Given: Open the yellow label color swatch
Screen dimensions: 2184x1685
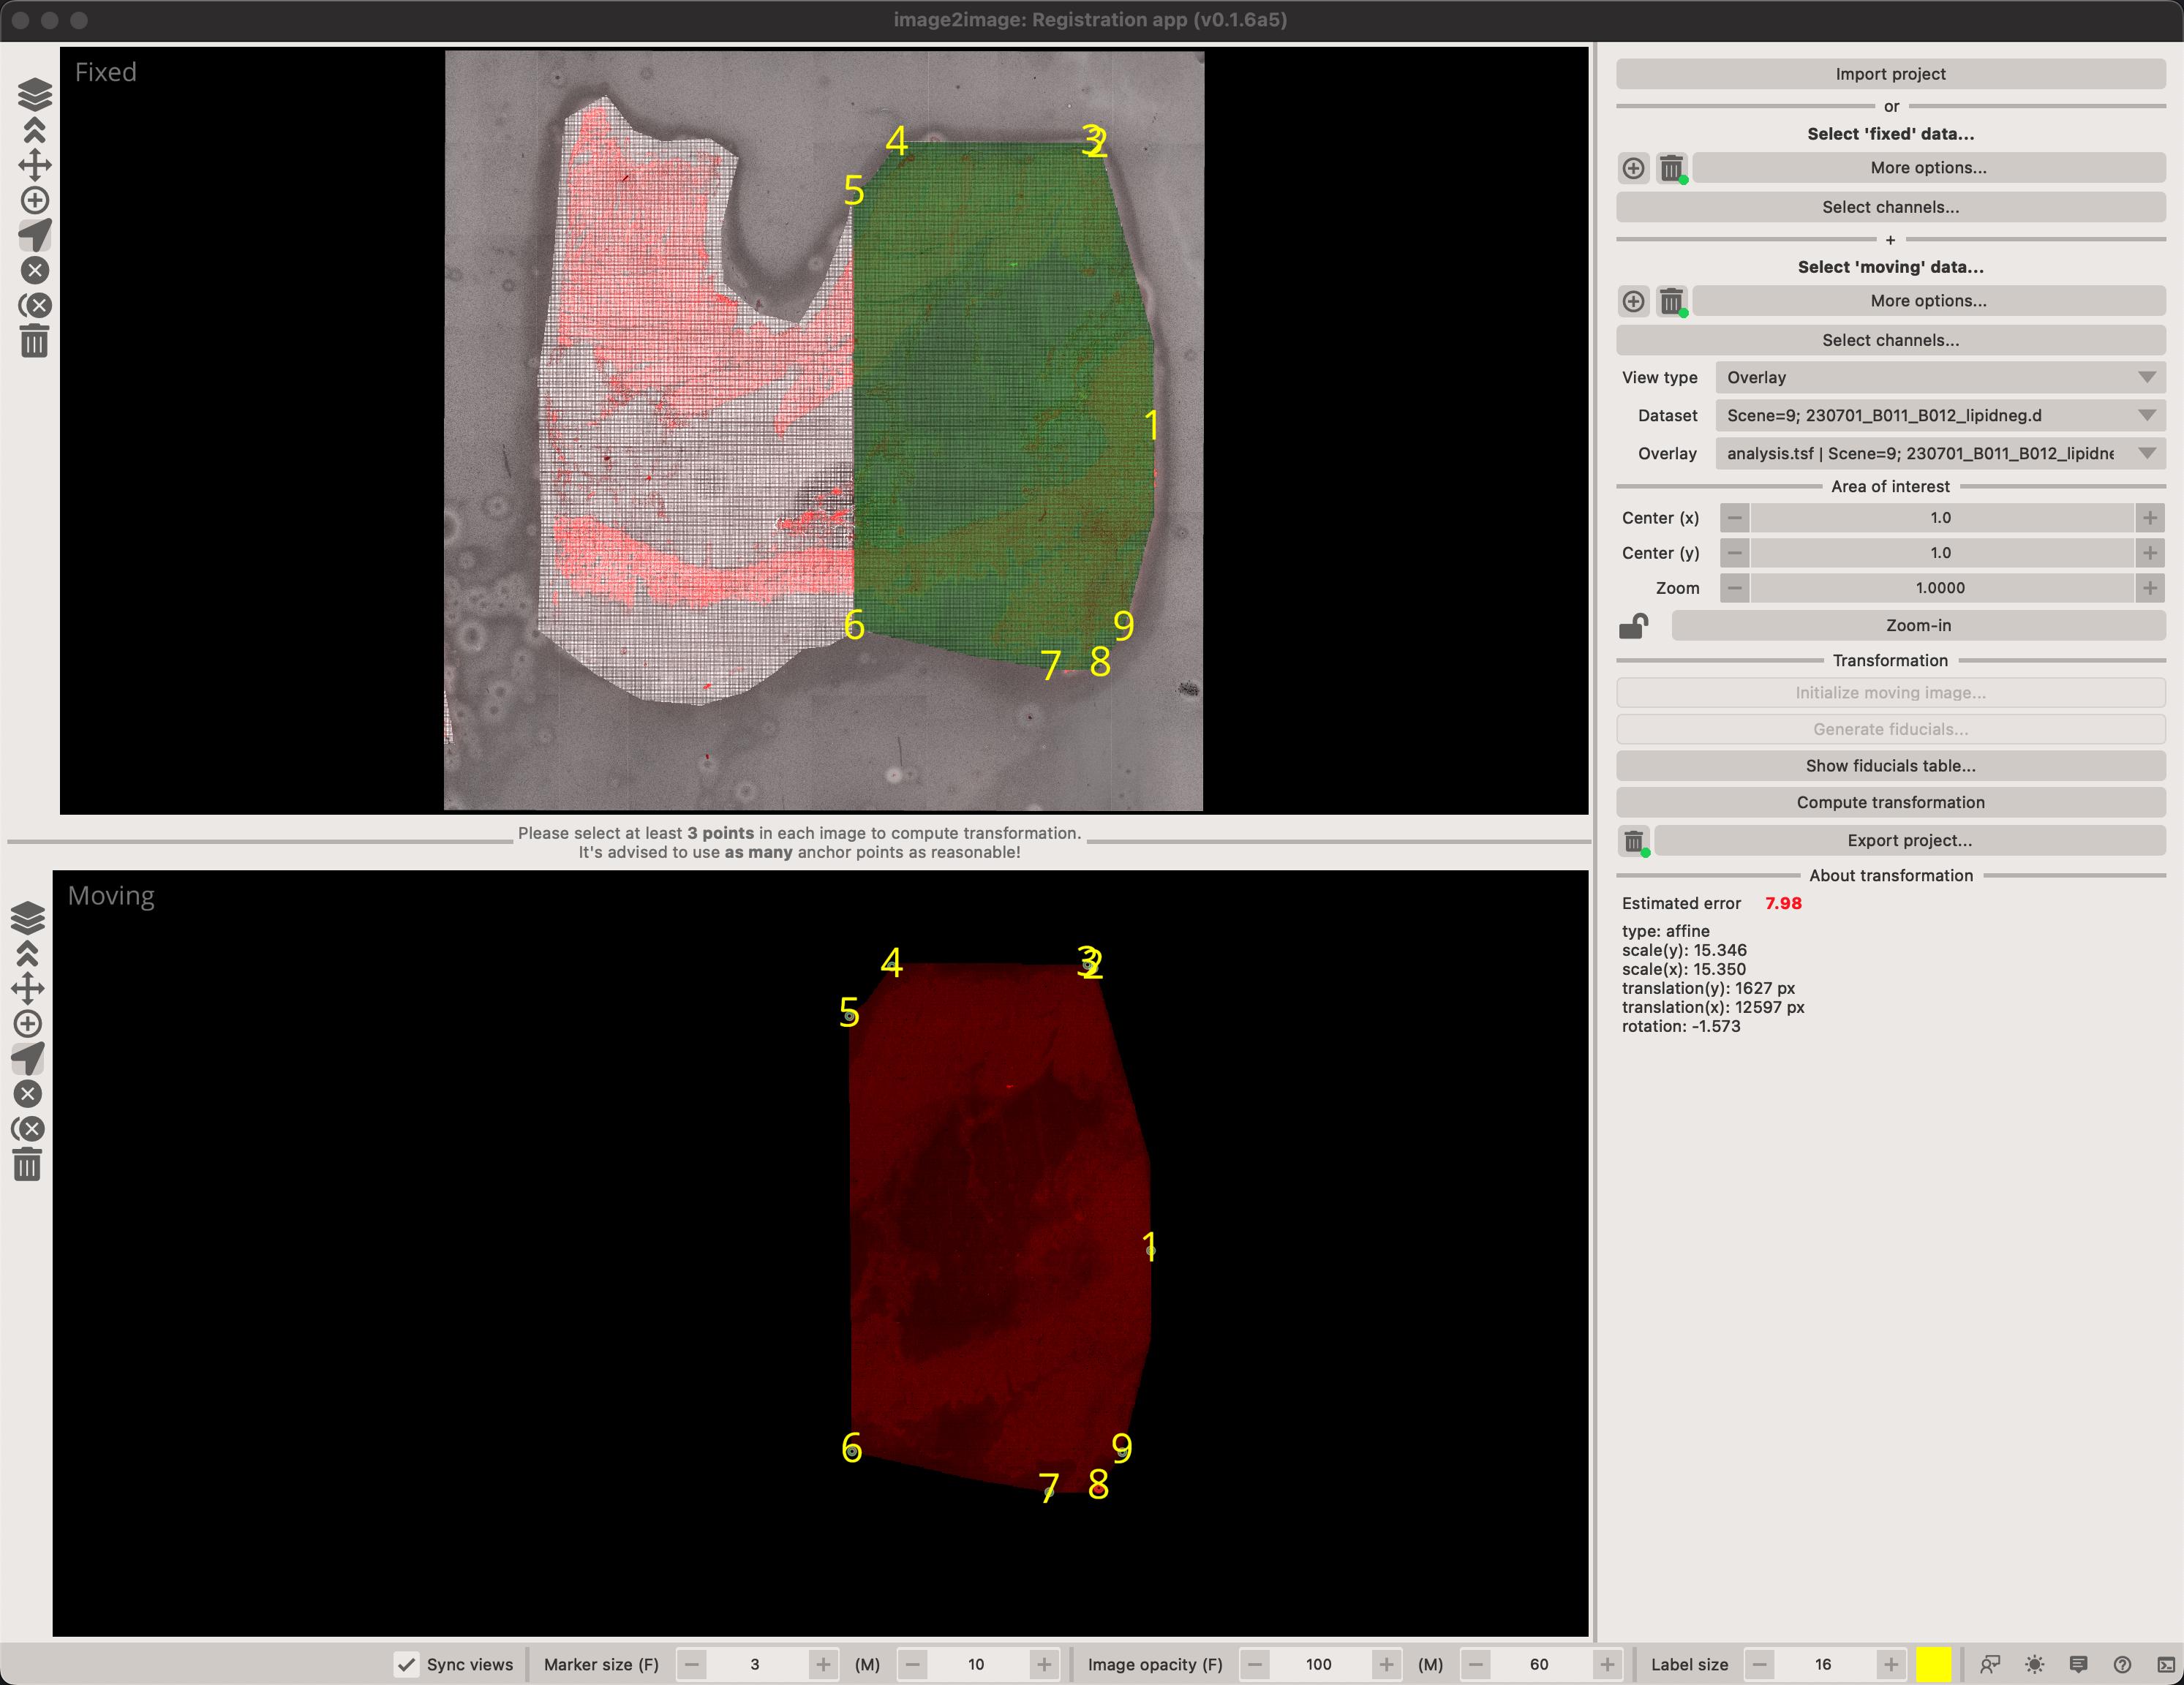Looking at the screenshot, I should click(1933, 1664).
